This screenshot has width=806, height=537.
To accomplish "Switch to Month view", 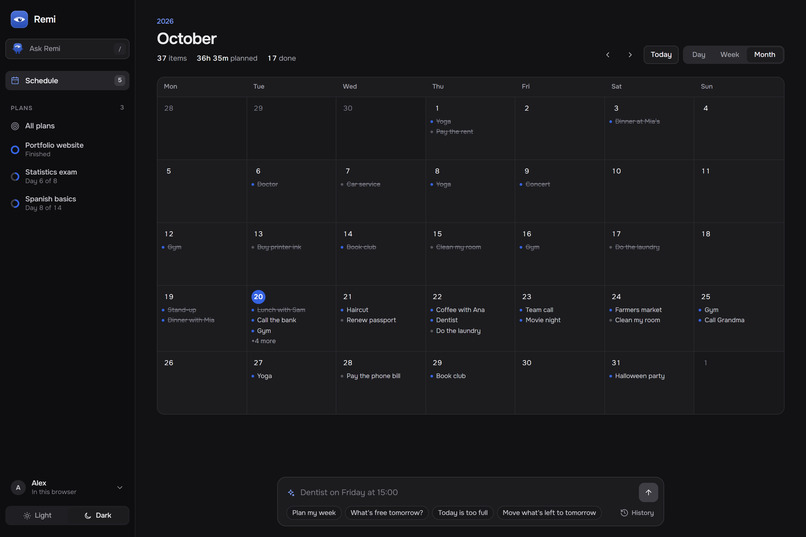I will click(764, 54).
